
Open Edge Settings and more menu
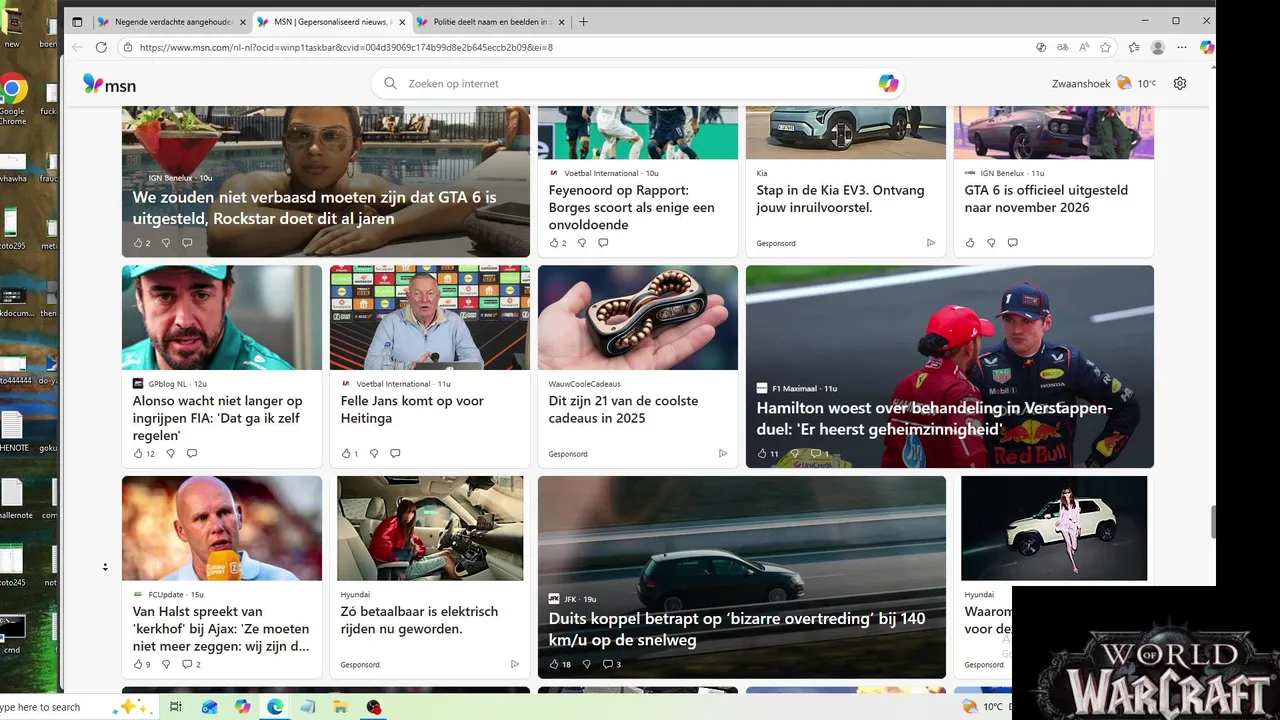tap(1182, 47)
